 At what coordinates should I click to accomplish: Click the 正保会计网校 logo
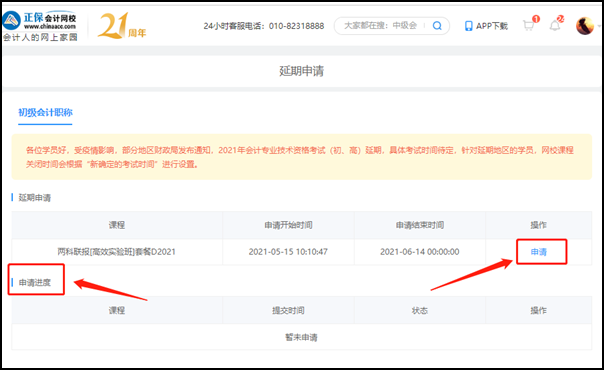point(39,21)
